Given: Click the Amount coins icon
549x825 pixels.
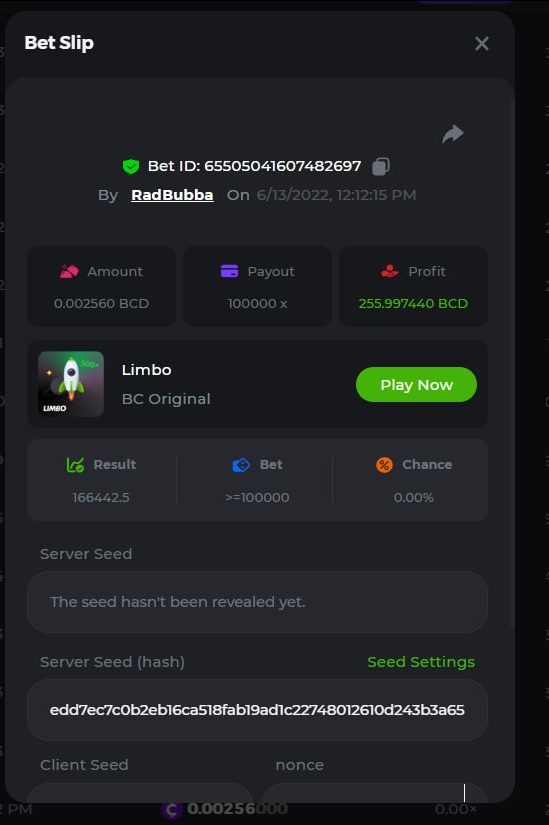Looking at the screenshot, I should click(69, 271).
